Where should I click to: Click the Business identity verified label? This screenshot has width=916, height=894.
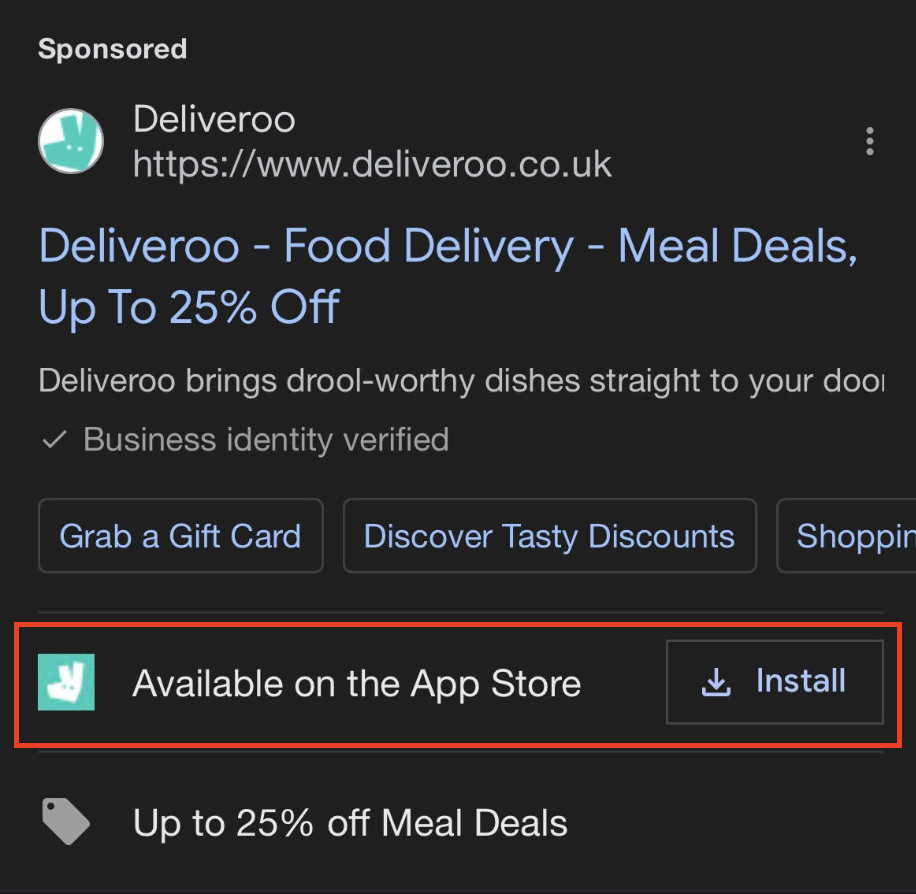tap(266, 439)
